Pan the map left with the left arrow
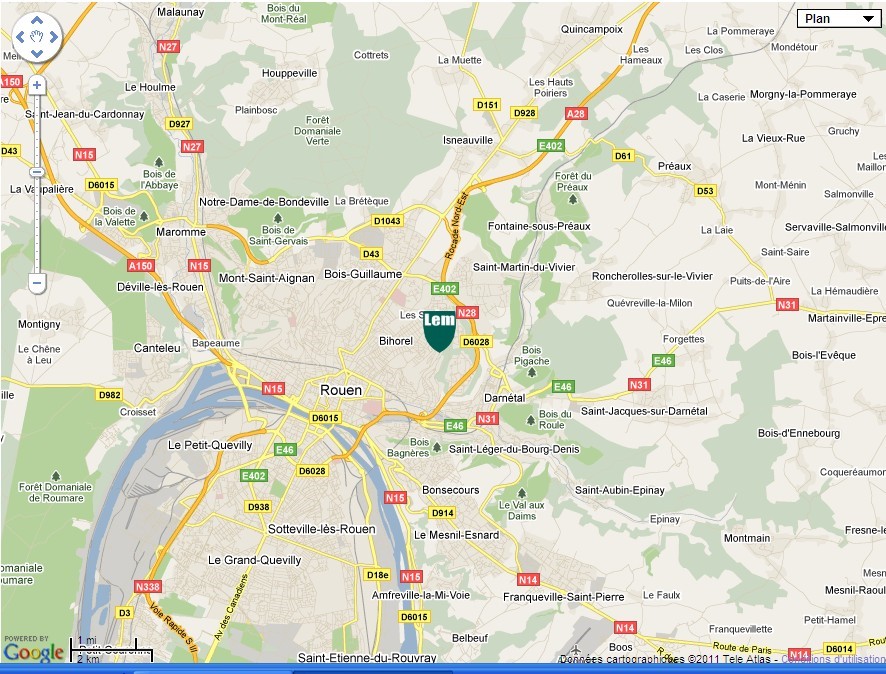 coord(21,37)
